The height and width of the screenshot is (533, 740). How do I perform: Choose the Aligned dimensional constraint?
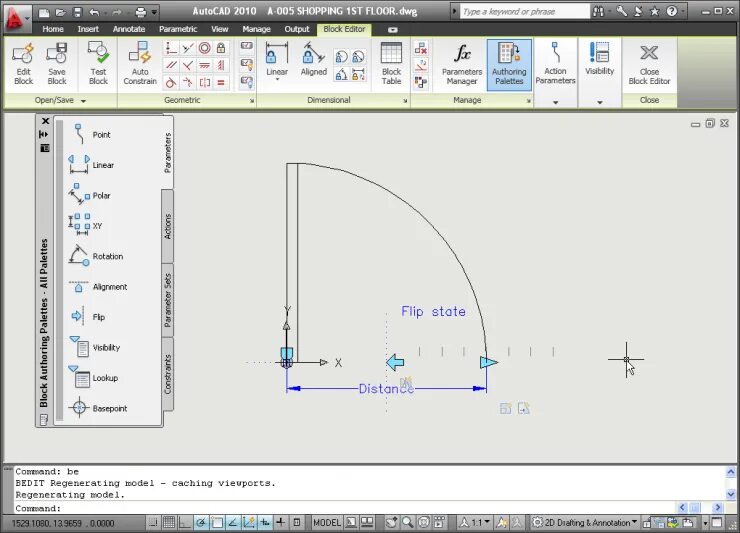[x=313, y=59]
